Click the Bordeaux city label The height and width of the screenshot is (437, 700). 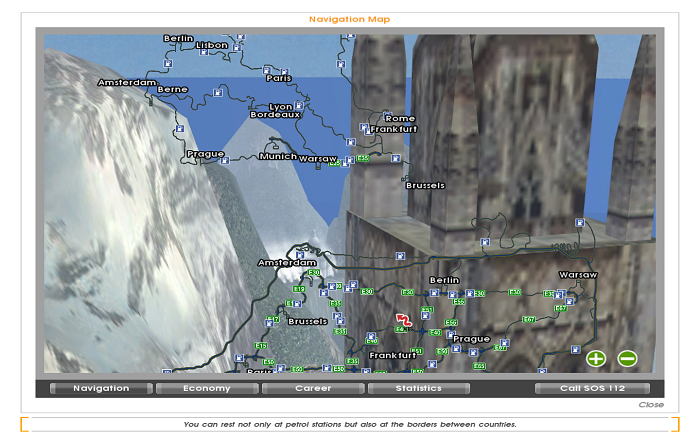(x=275, y=115)
